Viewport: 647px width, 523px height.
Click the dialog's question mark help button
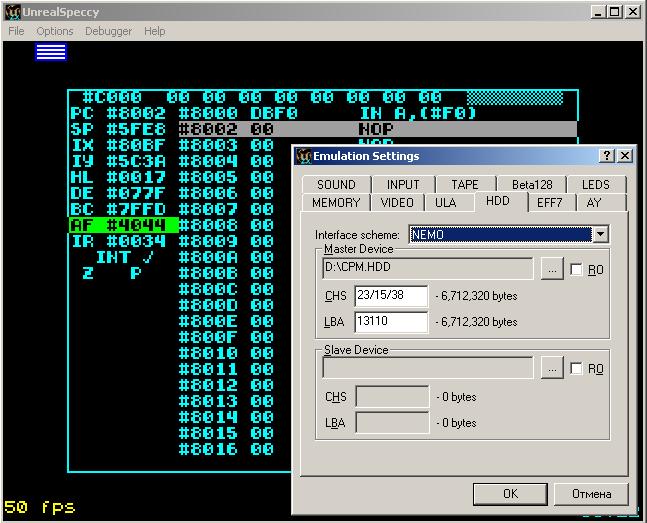click(x=606, y=156)
